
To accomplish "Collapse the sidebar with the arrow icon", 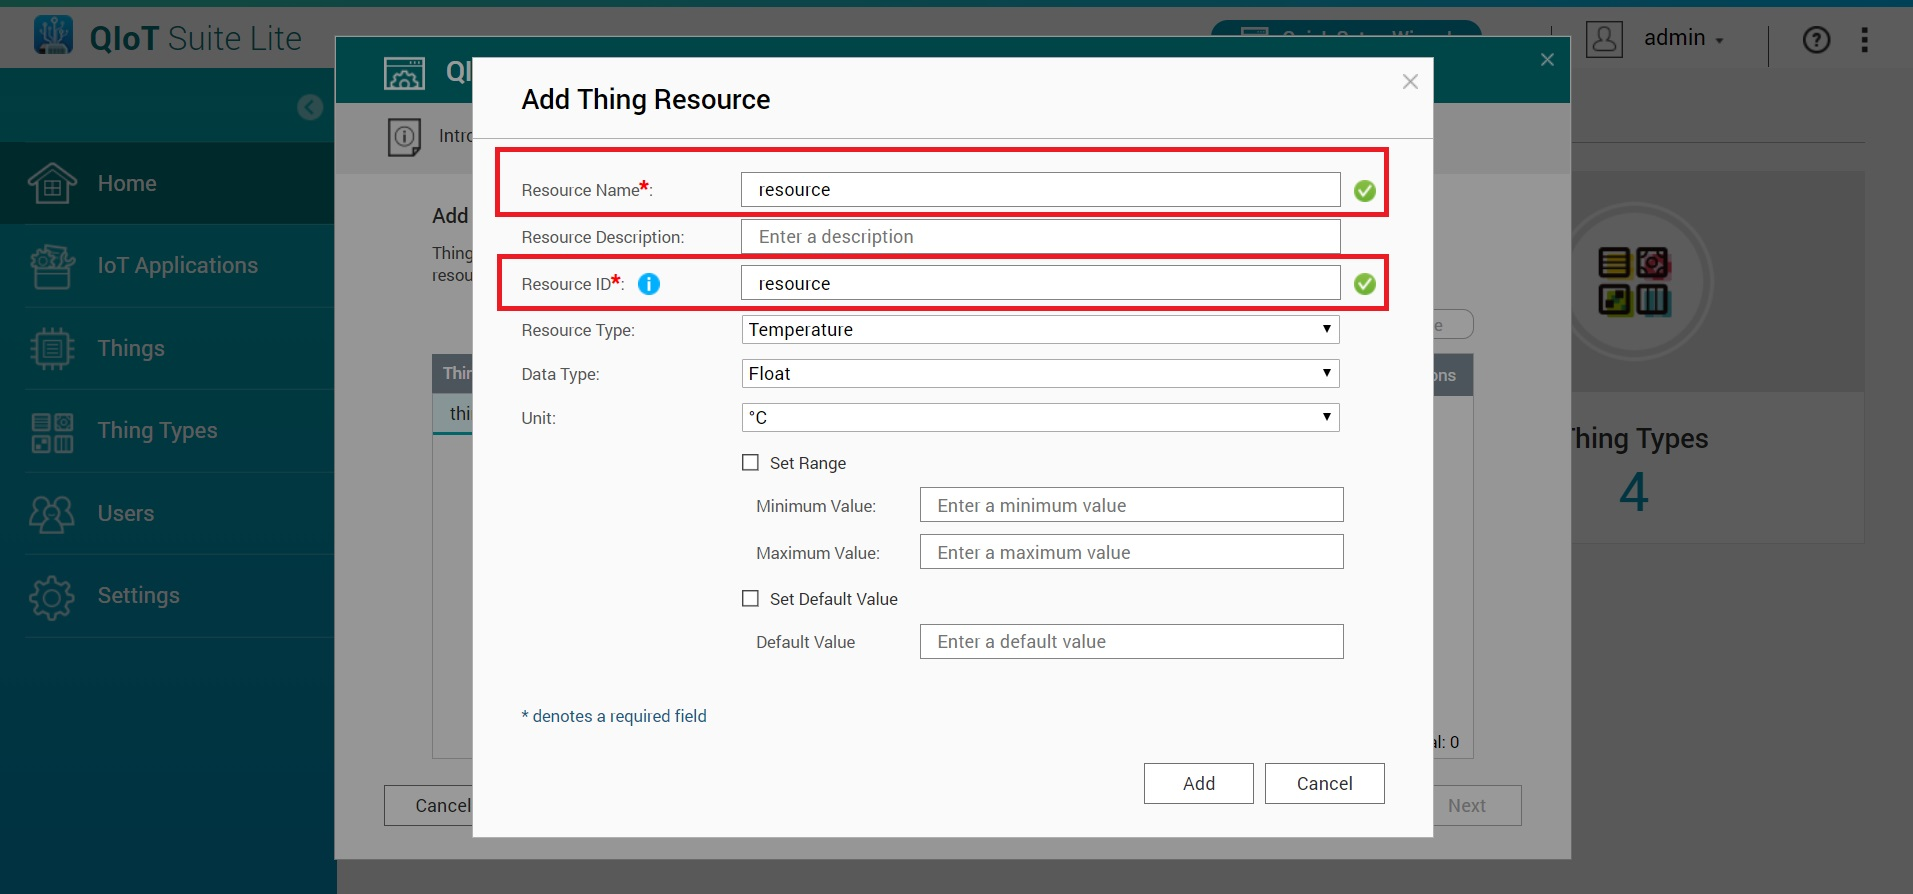I will (x=310, y=107).
